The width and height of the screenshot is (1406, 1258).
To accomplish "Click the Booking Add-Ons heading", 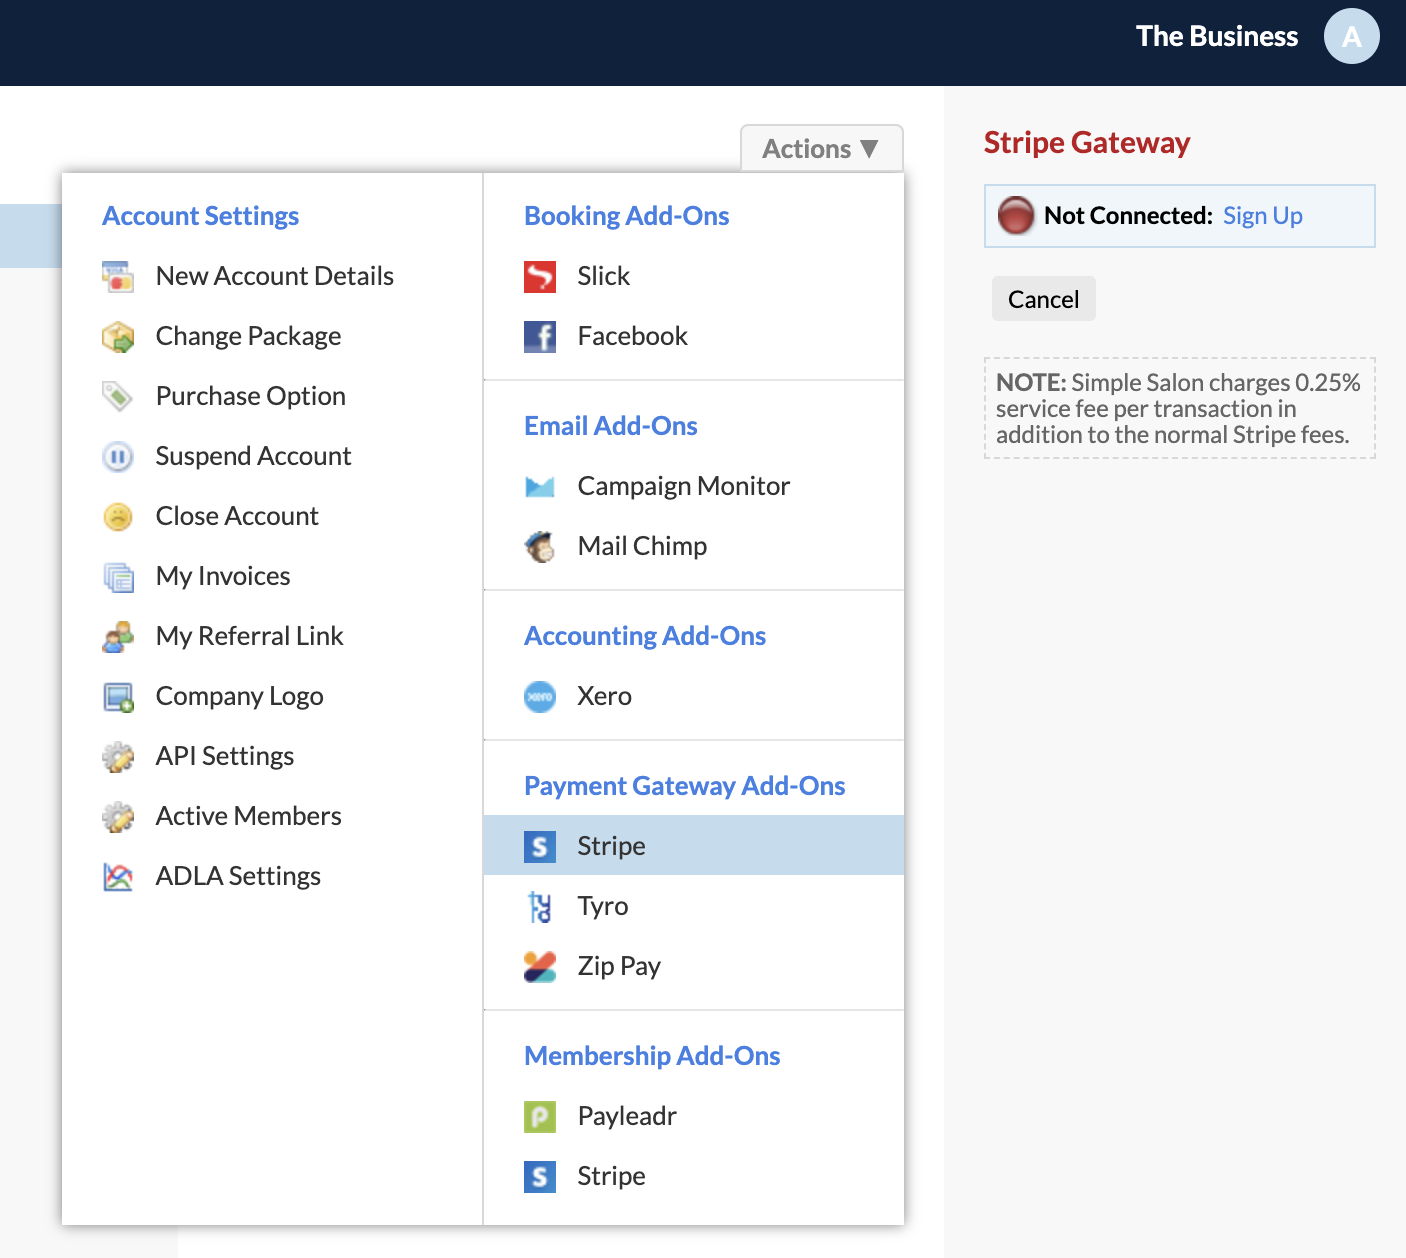I will [627, 216].
